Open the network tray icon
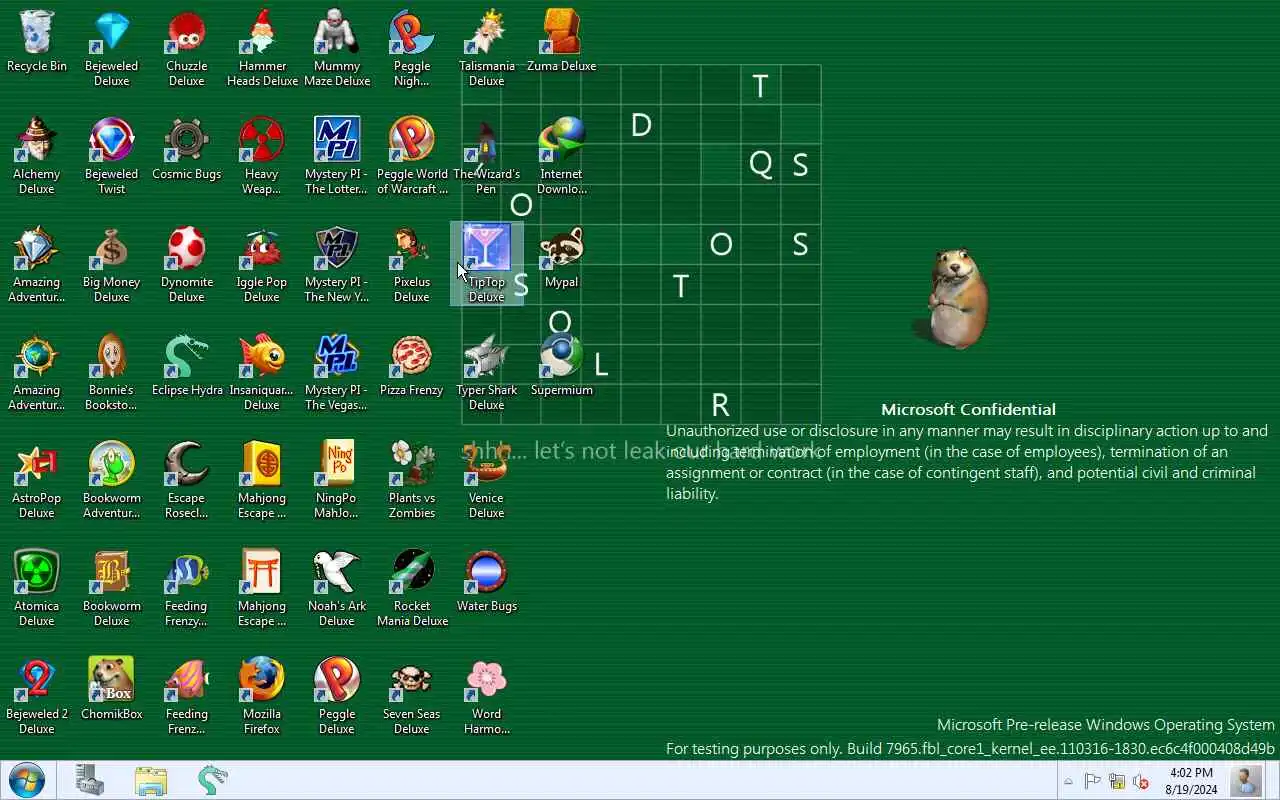Image resolution: width=1280 pixels, height=800 pixels. tap(1116, 782)
